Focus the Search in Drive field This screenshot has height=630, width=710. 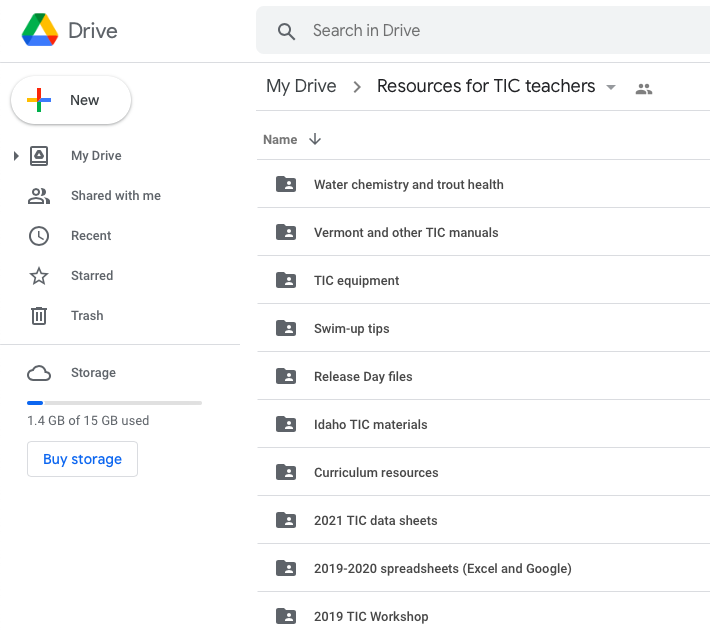click(483, 30)
